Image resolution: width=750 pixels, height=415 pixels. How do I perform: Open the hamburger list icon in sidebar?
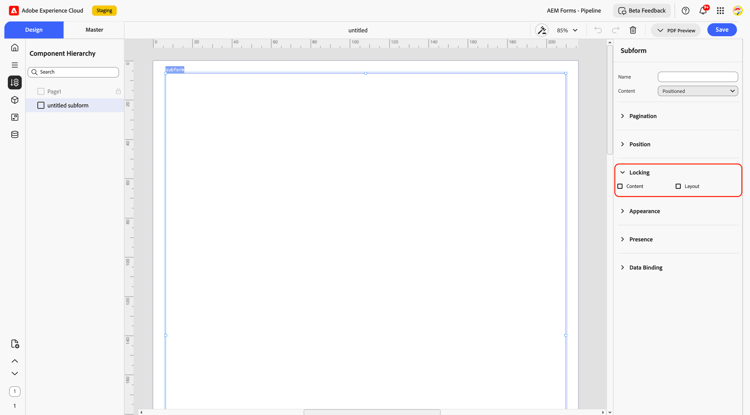pos(15,65)
